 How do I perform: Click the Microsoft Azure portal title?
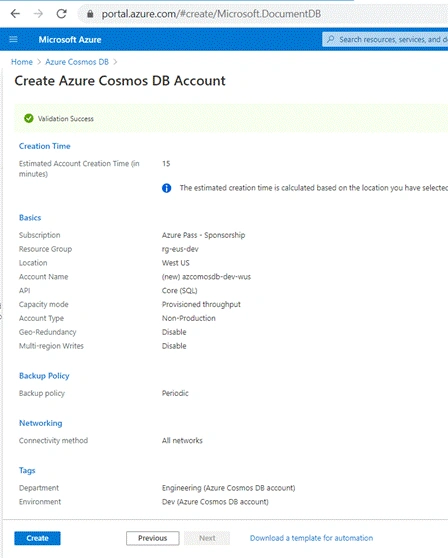(70, 40)
